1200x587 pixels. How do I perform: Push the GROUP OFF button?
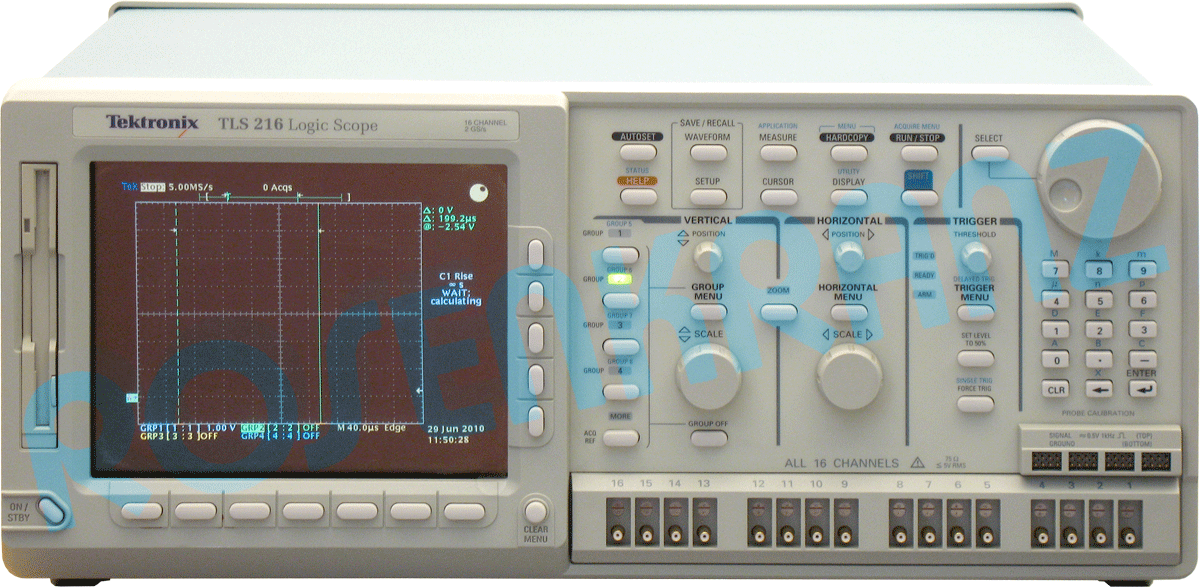(x=708, y=437)
